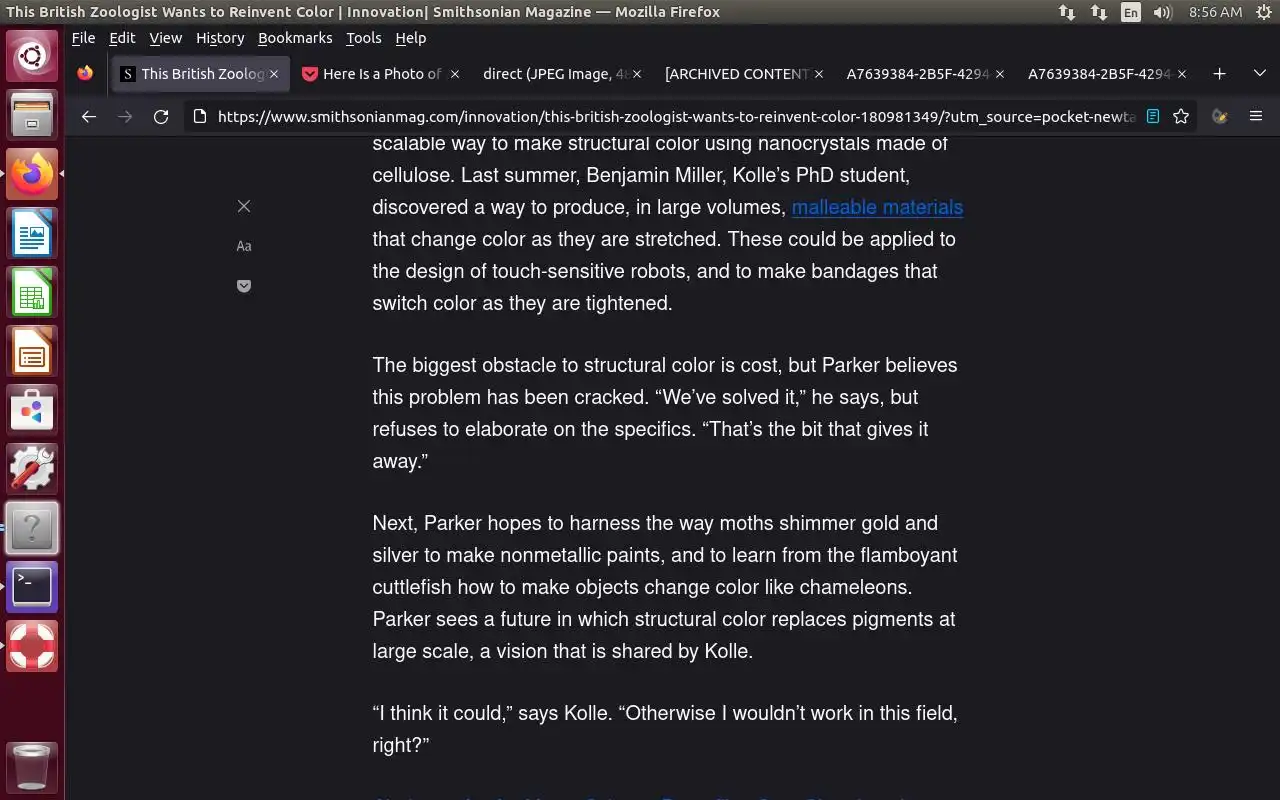The width and height of the screenshot is (1280, 800).
Task: Close the ARCHIVED CONTENT tab
Action: pyautogui.click(x=819, y=73)
